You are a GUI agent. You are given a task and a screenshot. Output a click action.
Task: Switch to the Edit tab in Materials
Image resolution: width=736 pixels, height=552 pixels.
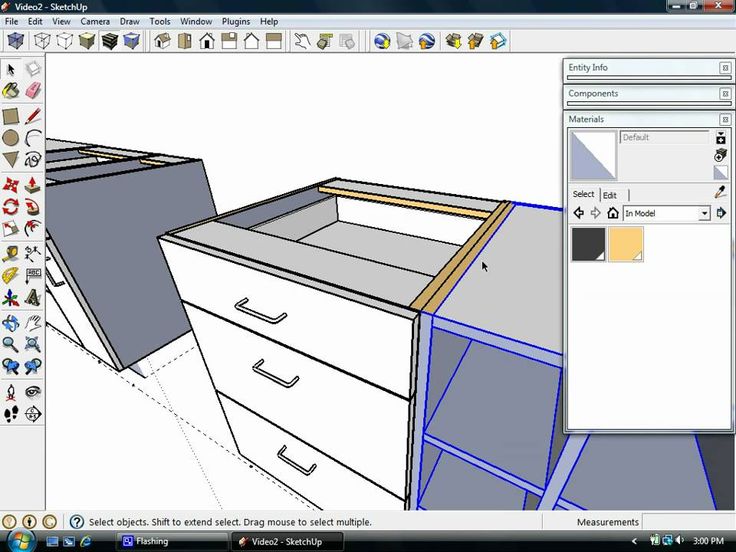pyautogui.click(x=610, y=195)
